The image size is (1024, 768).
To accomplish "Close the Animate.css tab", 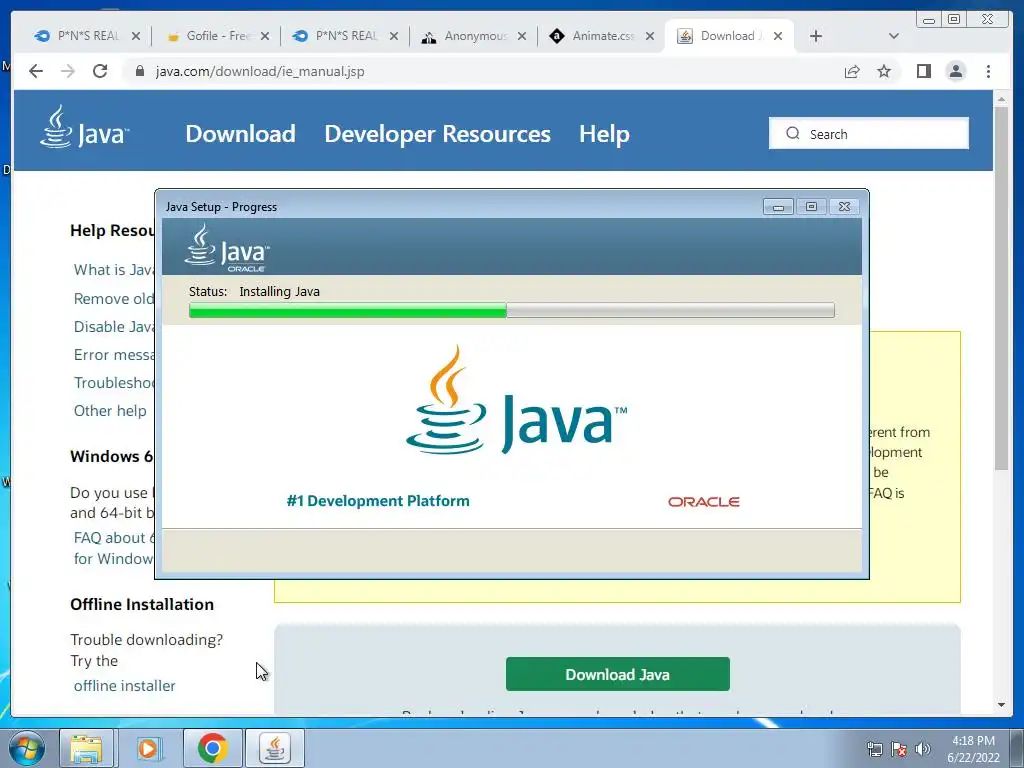I will (x=650, y=37).
